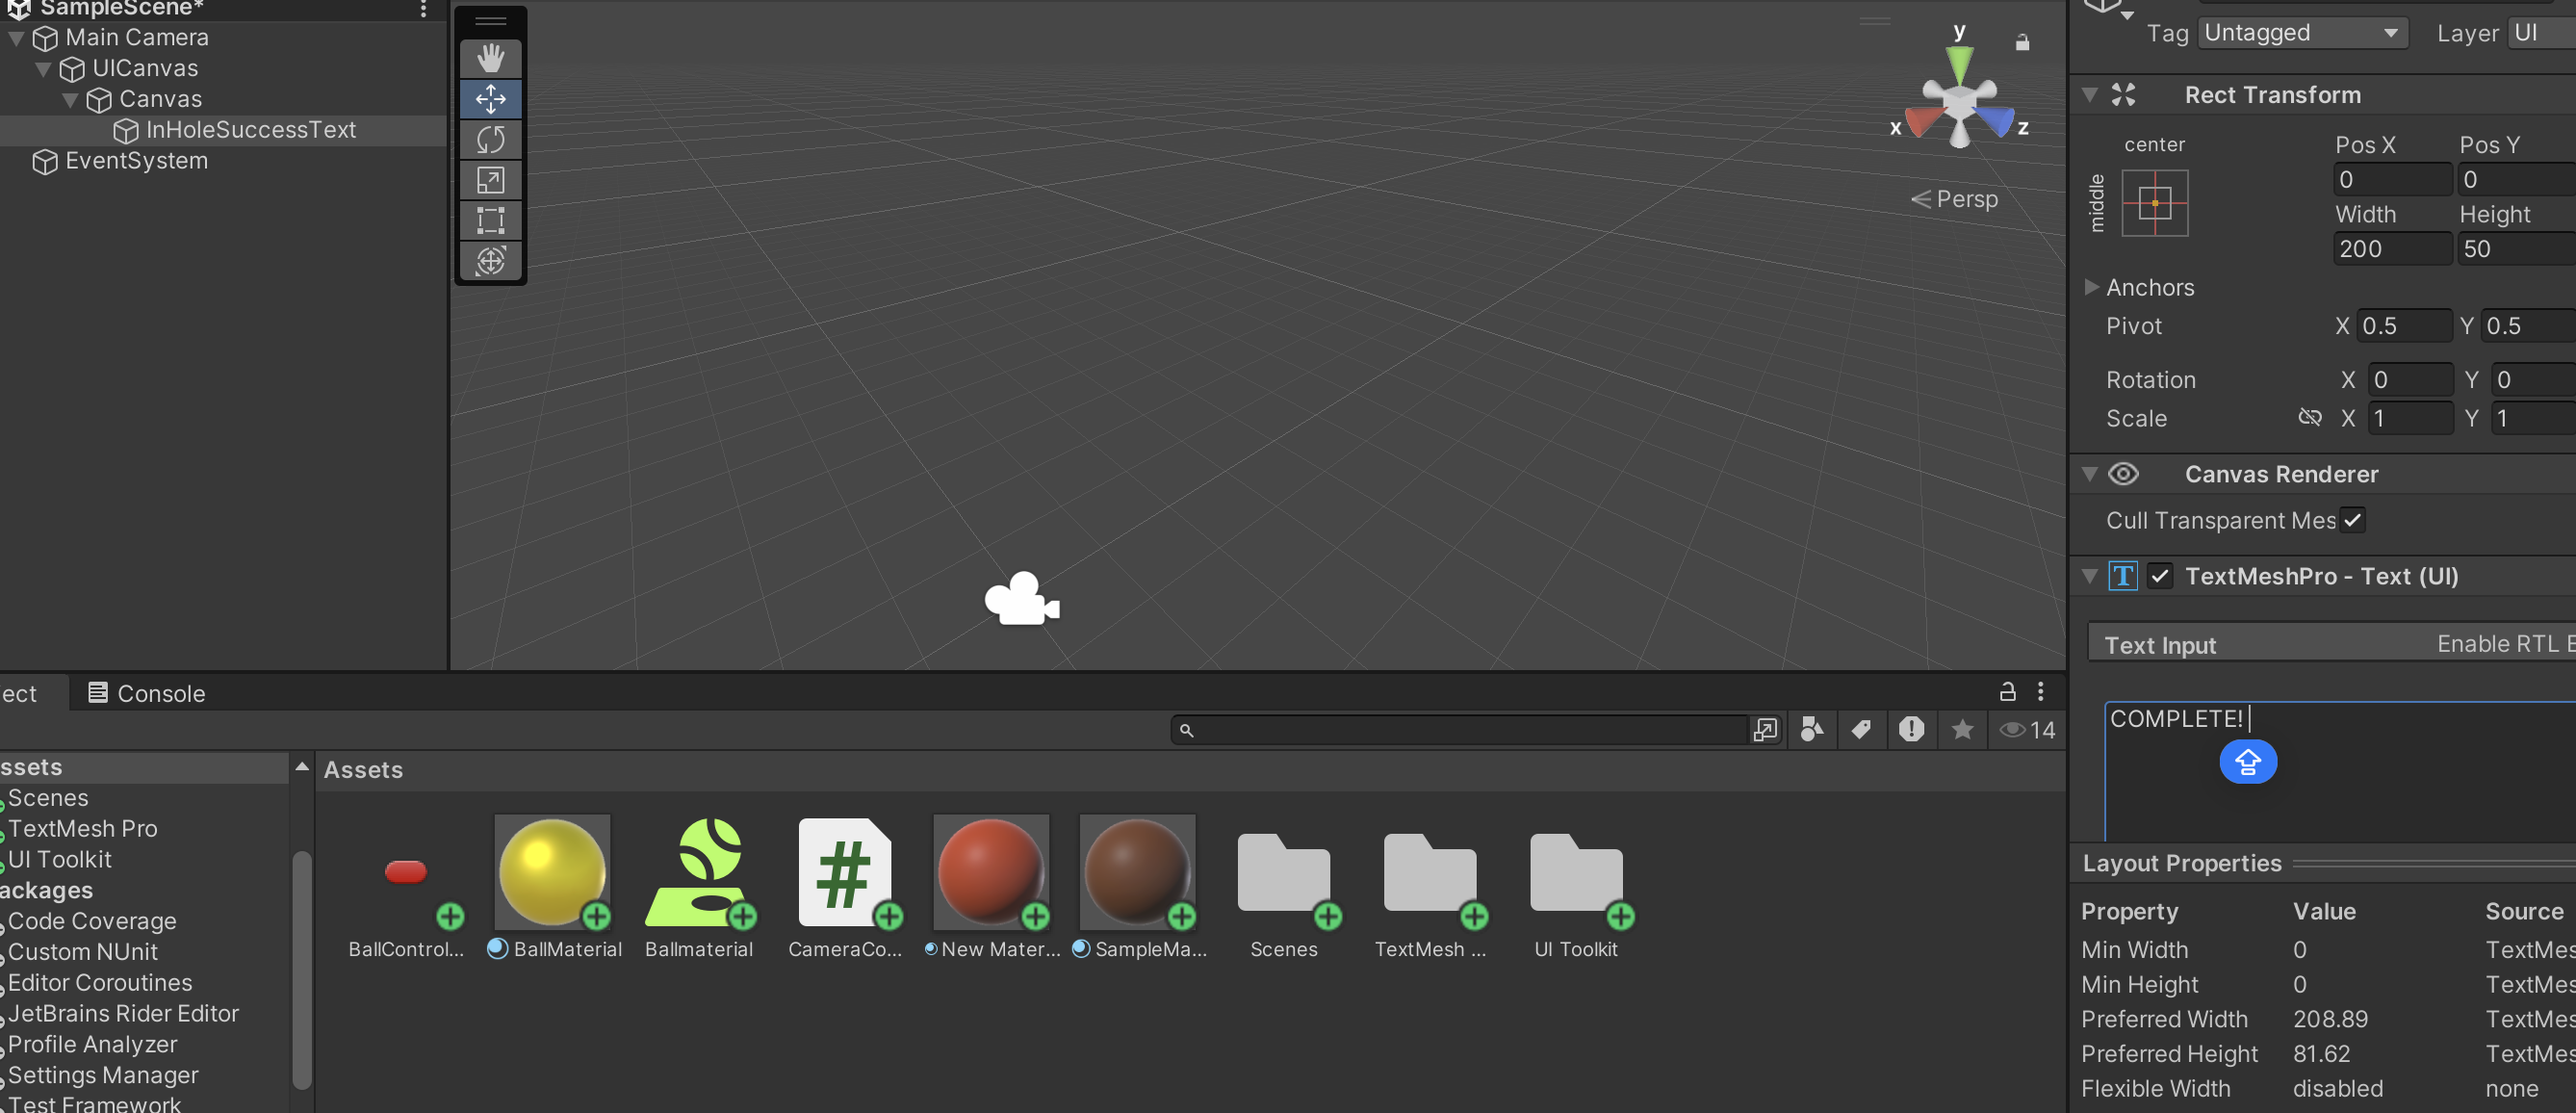The image size is (2576, 1113).
Task: Open the Tag dropdown
Action: pyautogui.click(x=2301, y=33)
